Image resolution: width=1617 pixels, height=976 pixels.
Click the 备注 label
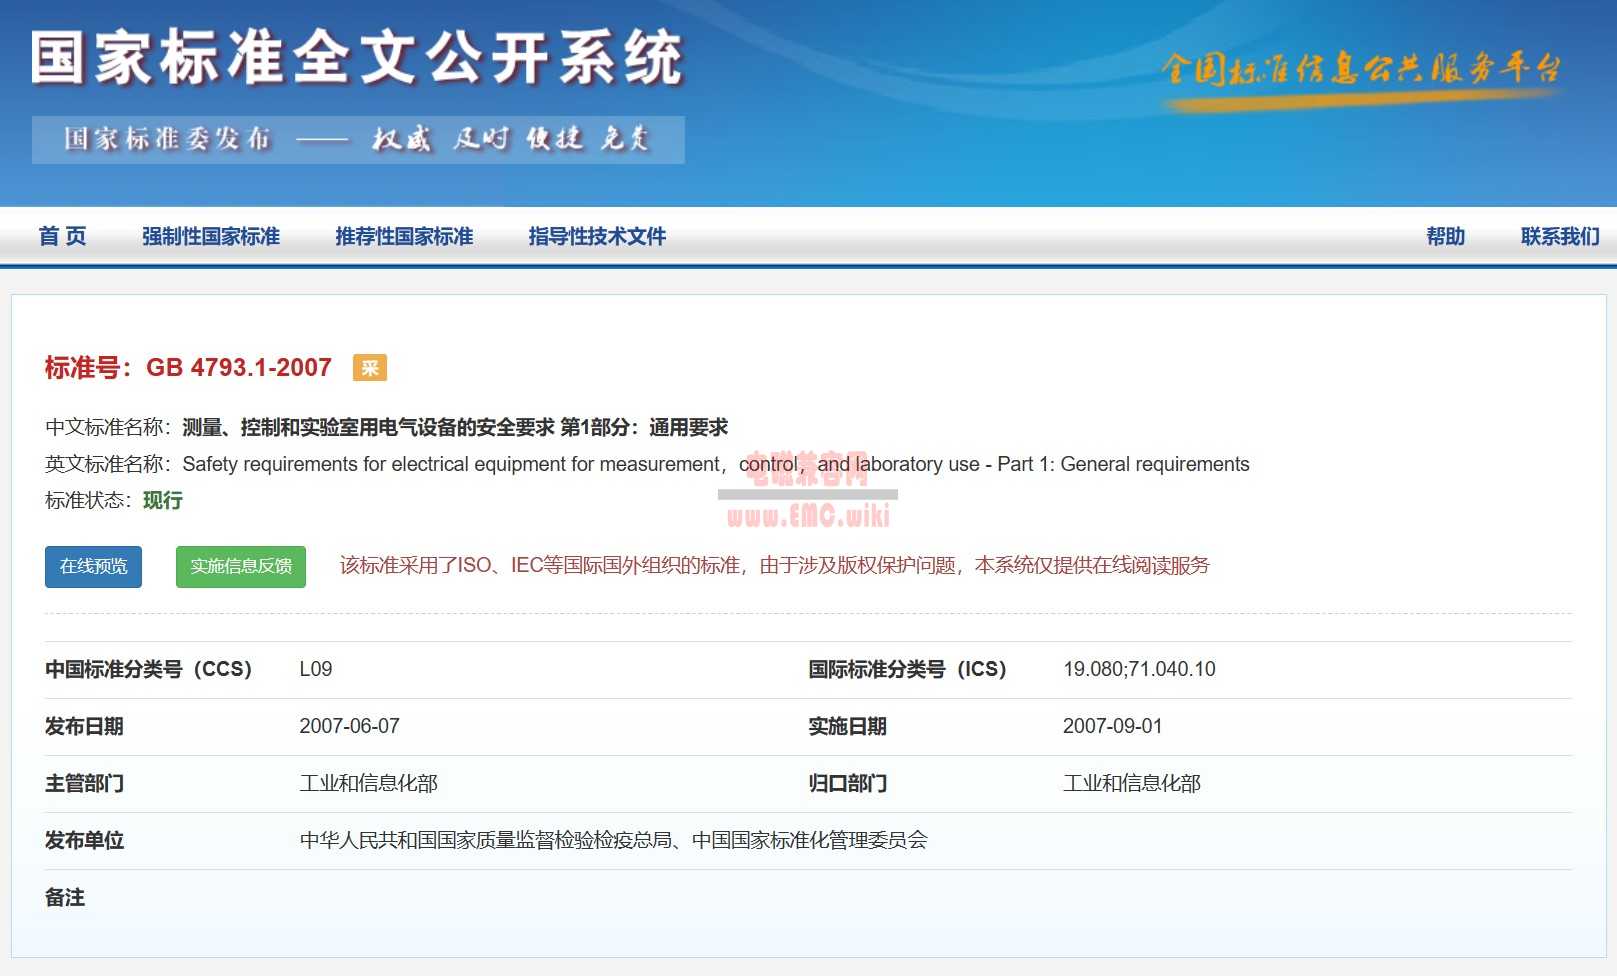click(x=65, y=897)
